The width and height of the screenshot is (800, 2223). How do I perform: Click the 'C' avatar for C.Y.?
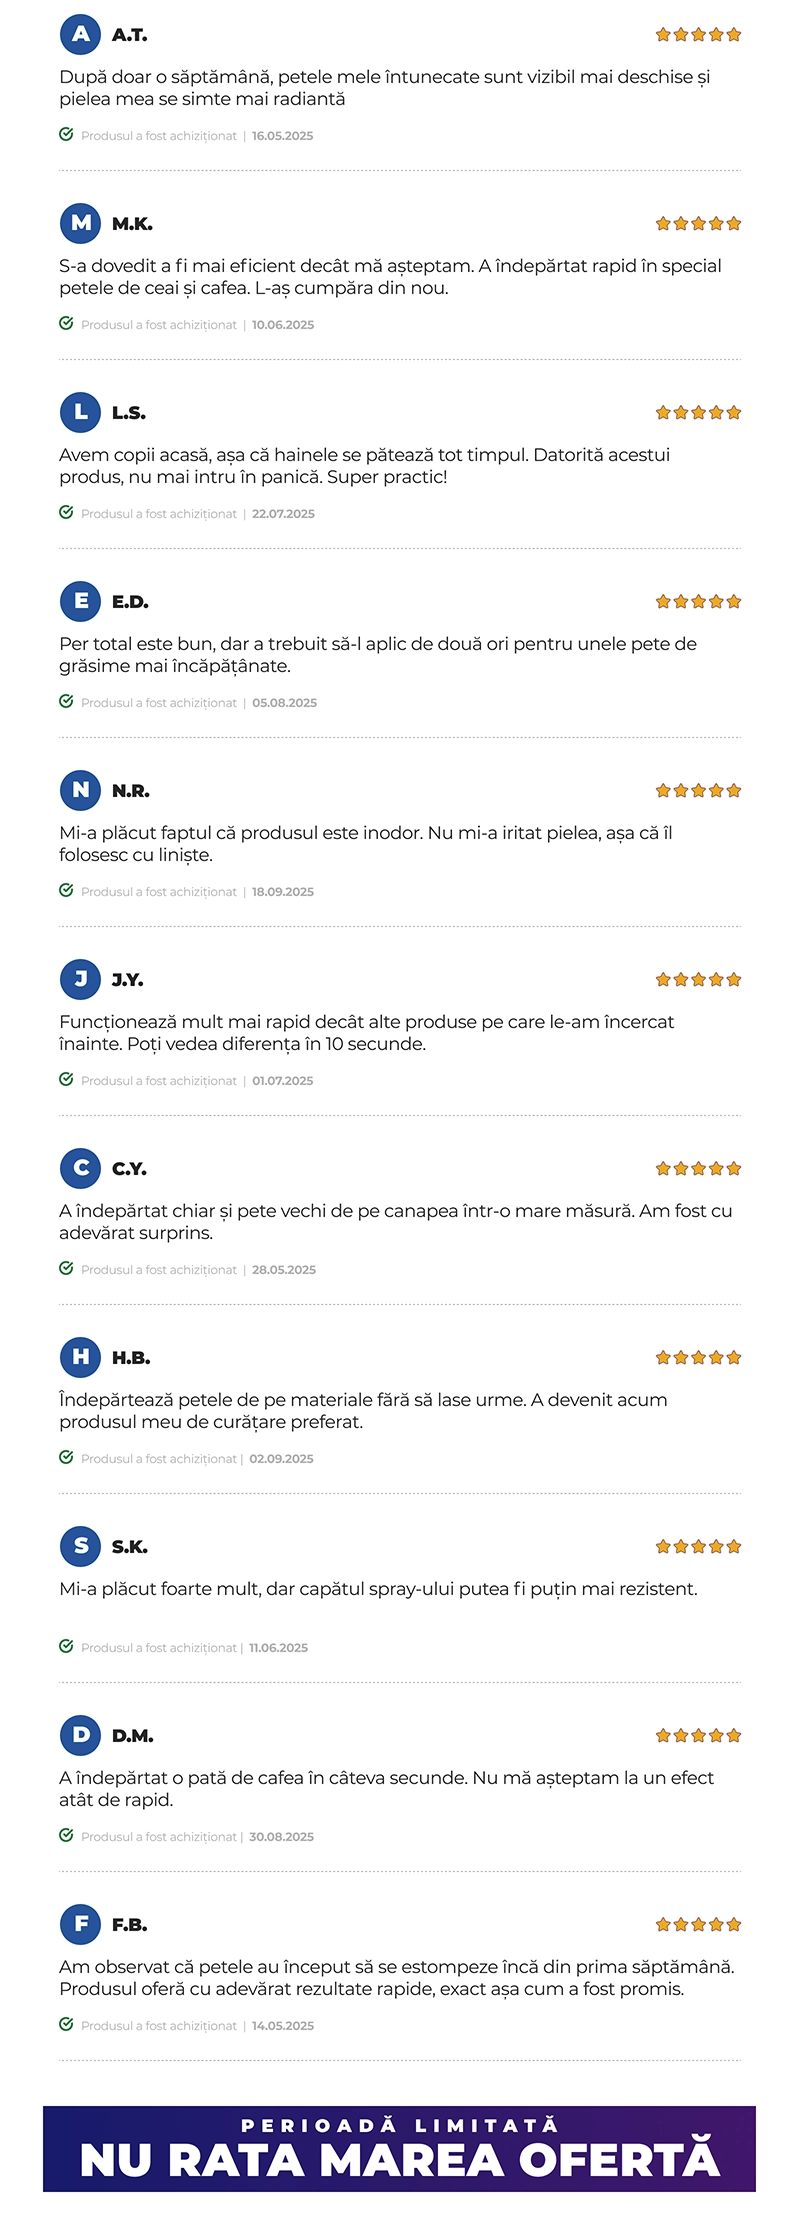81,1168
